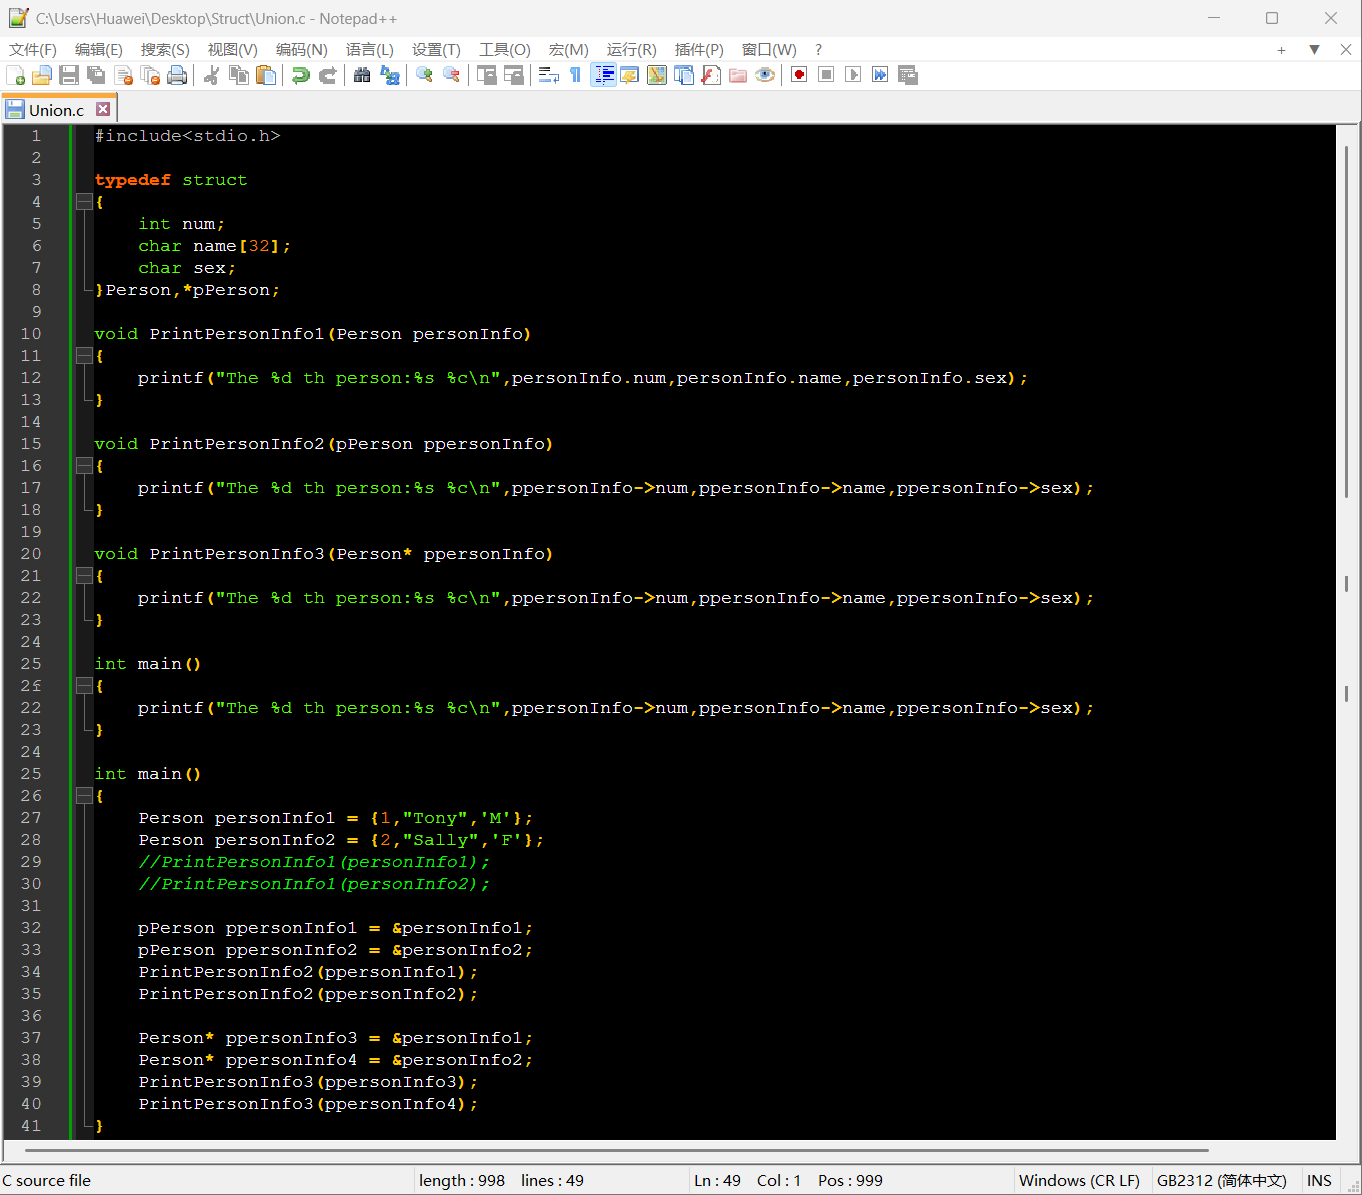Viewport: 1362px width, 1195px height.
Task: Open the 搜索(S) menu
Action: 165,50
